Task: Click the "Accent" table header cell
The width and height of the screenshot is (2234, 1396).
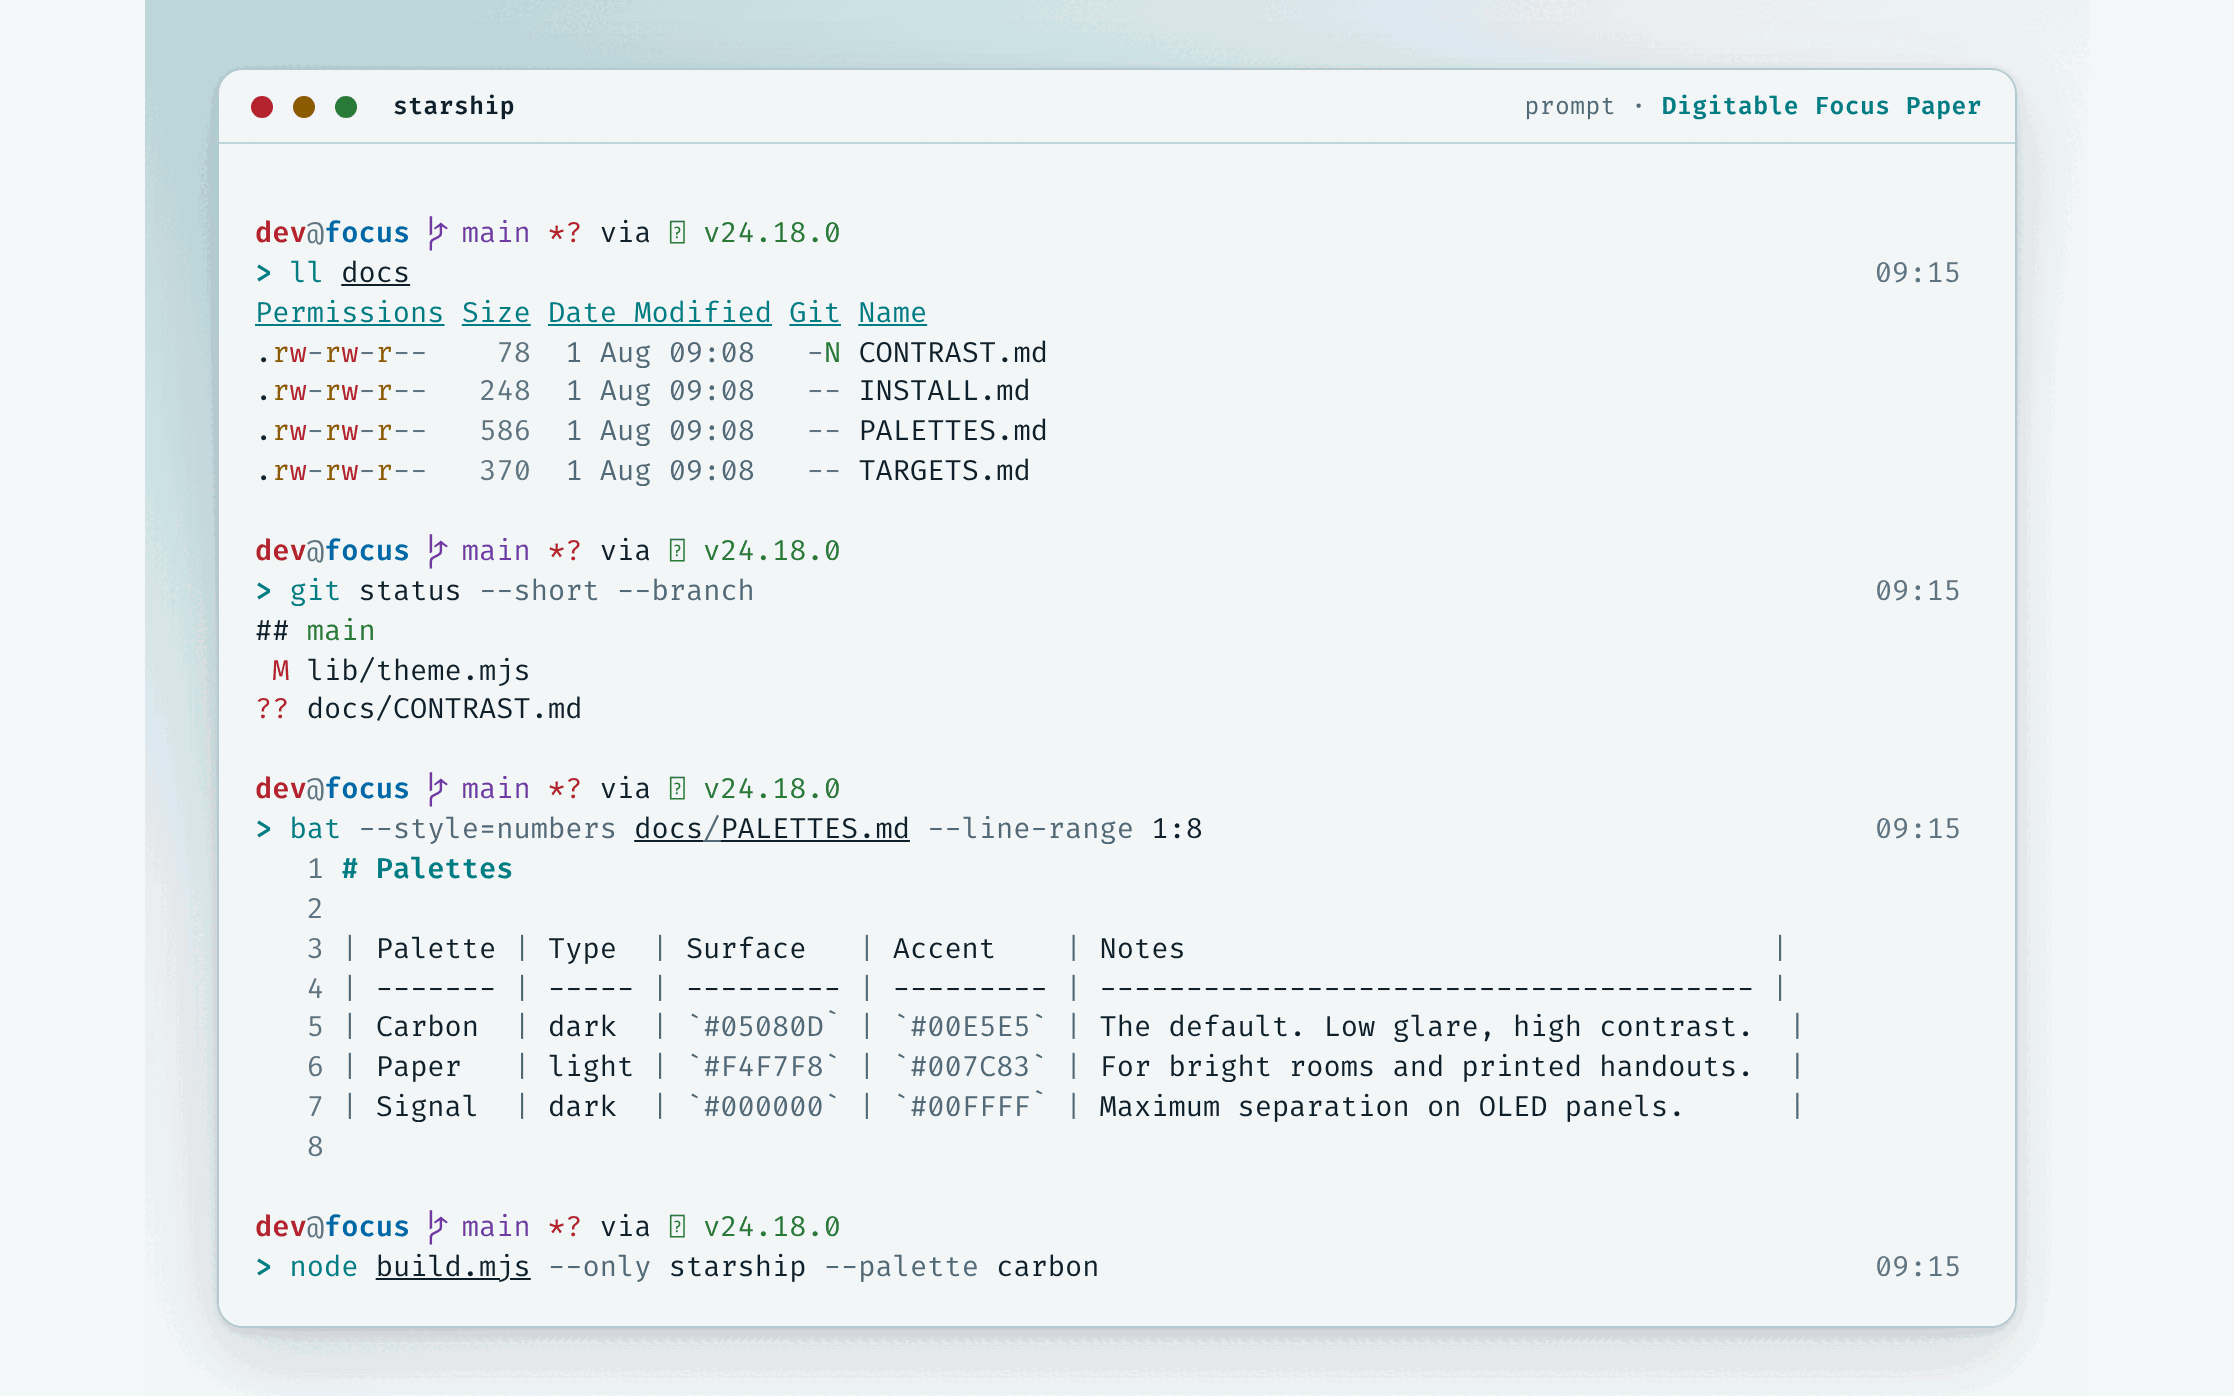Action: 944,949
